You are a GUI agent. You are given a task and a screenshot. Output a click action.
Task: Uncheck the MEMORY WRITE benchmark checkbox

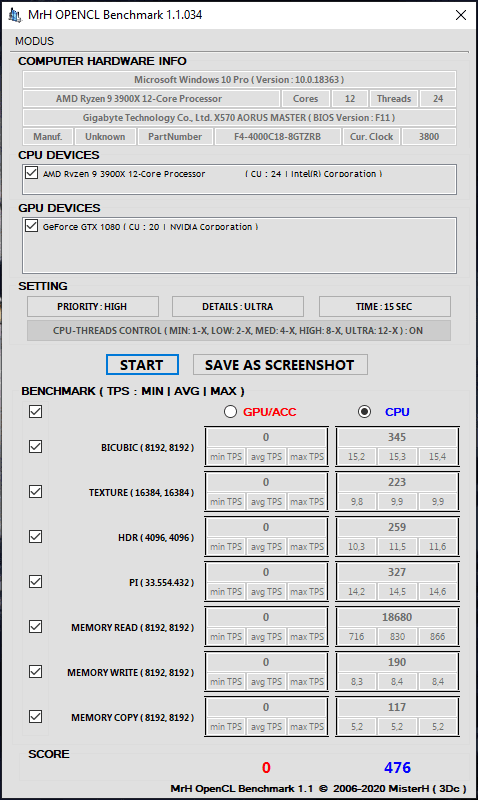[x=35, y=671]
